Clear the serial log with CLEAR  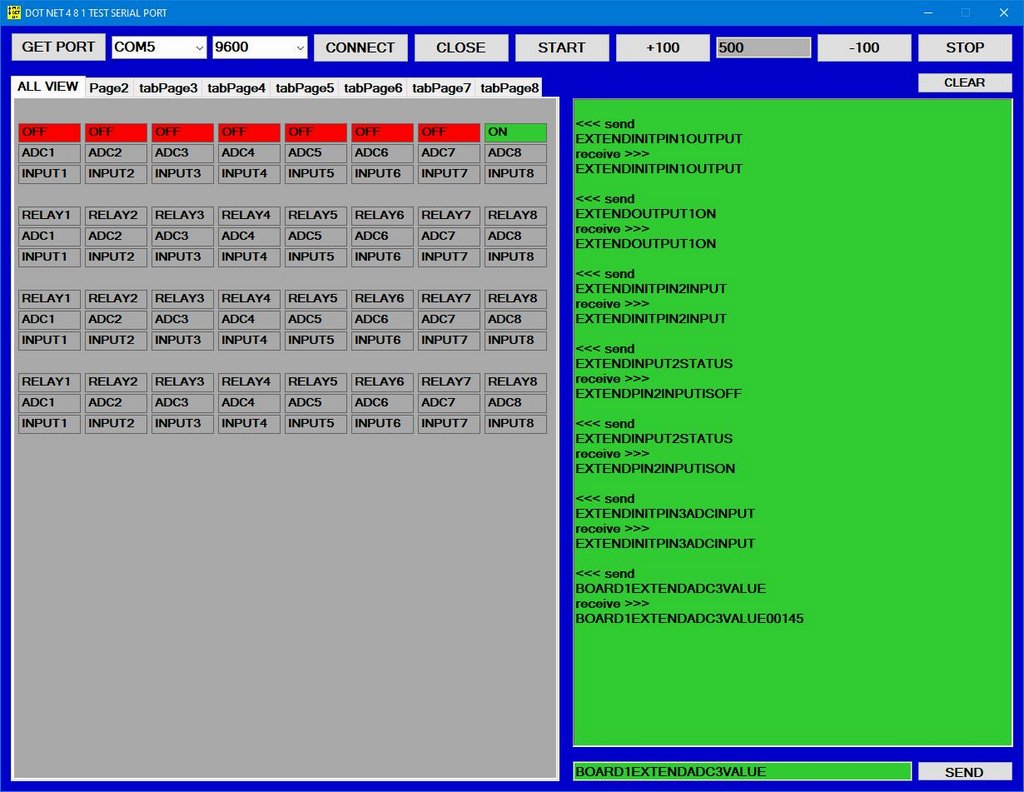click(x=965, y=83)
